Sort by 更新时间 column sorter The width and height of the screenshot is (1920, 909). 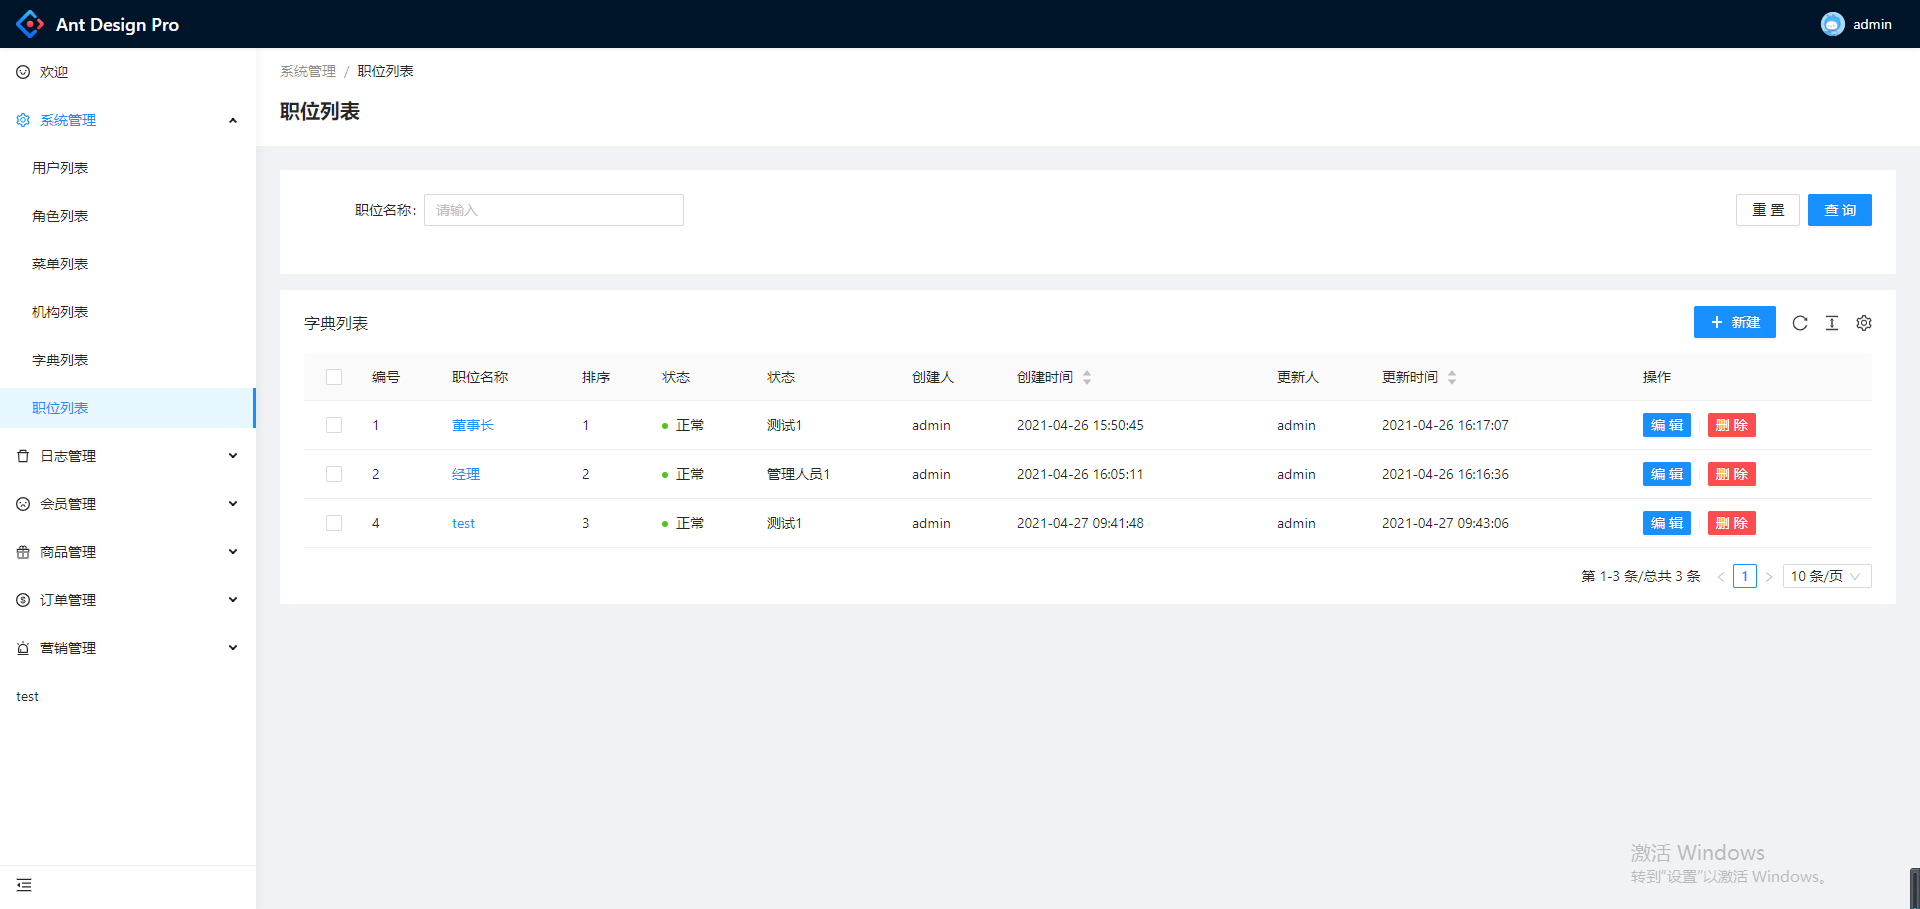click(1452, 377)
